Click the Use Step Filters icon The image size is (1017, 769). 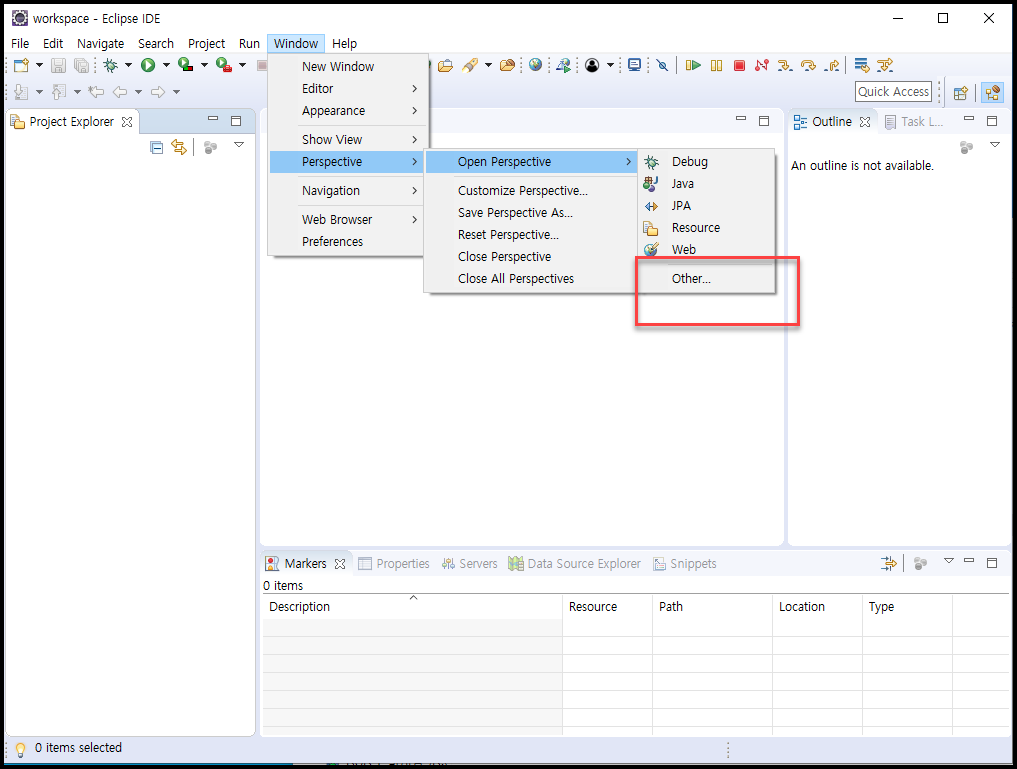pyautogui.click(x=885, y=65)
